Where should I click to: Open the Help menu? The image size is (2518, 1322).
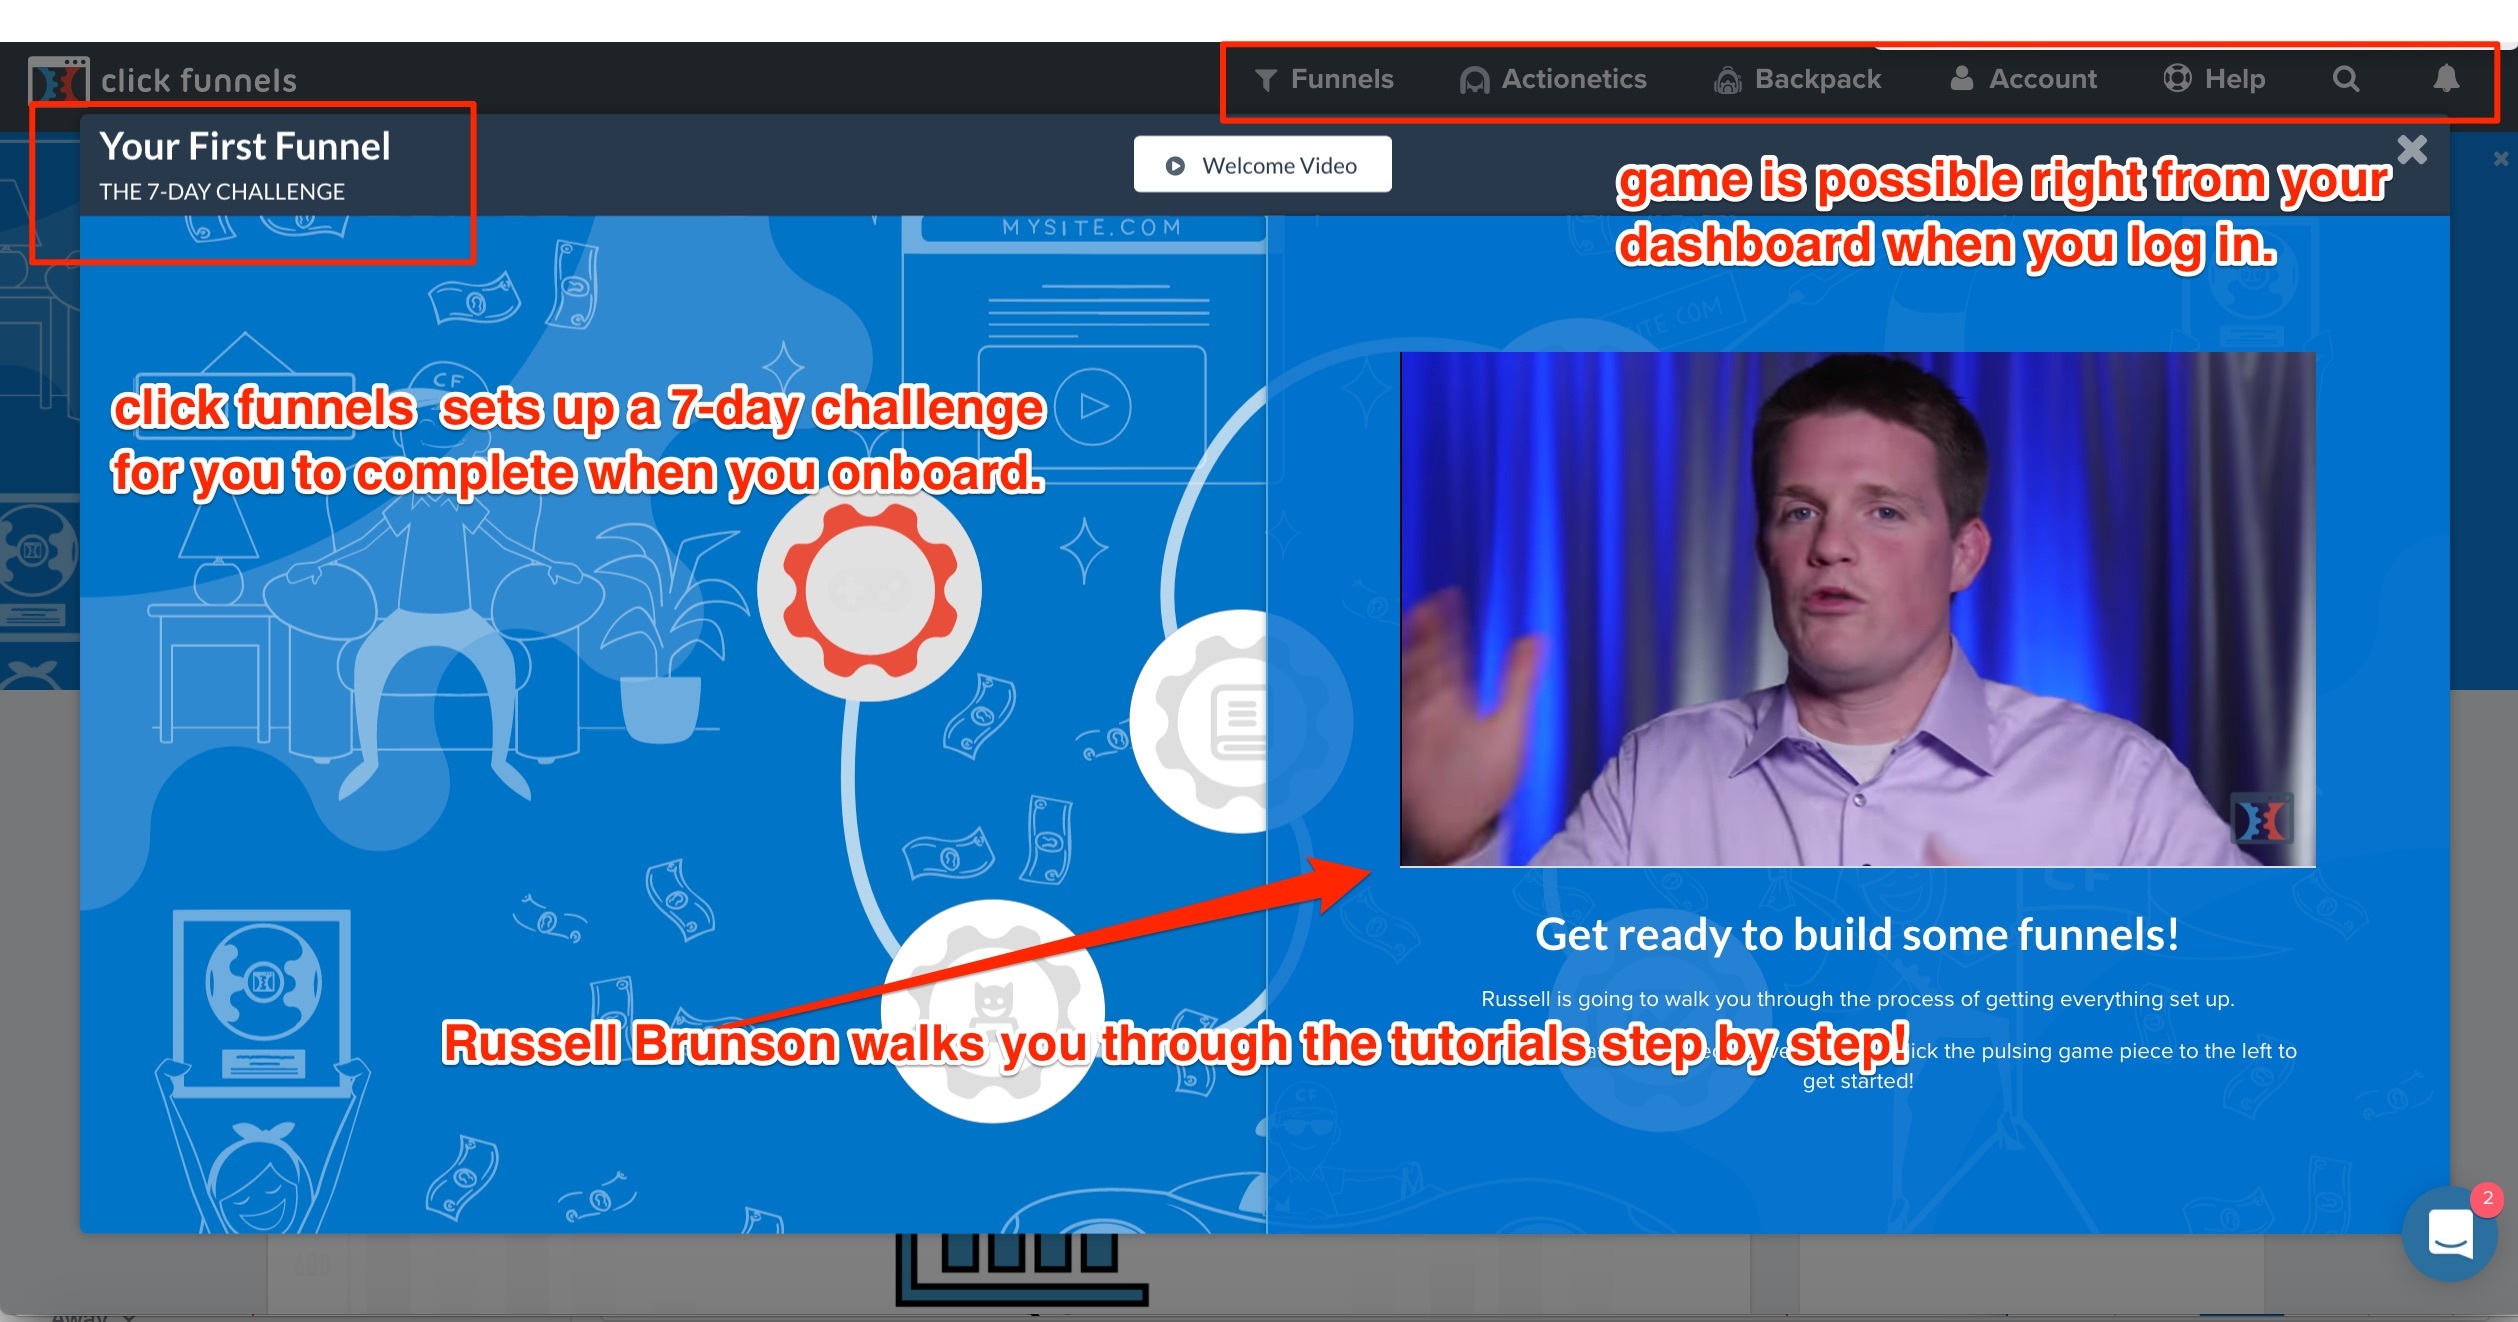[2214, 79]
